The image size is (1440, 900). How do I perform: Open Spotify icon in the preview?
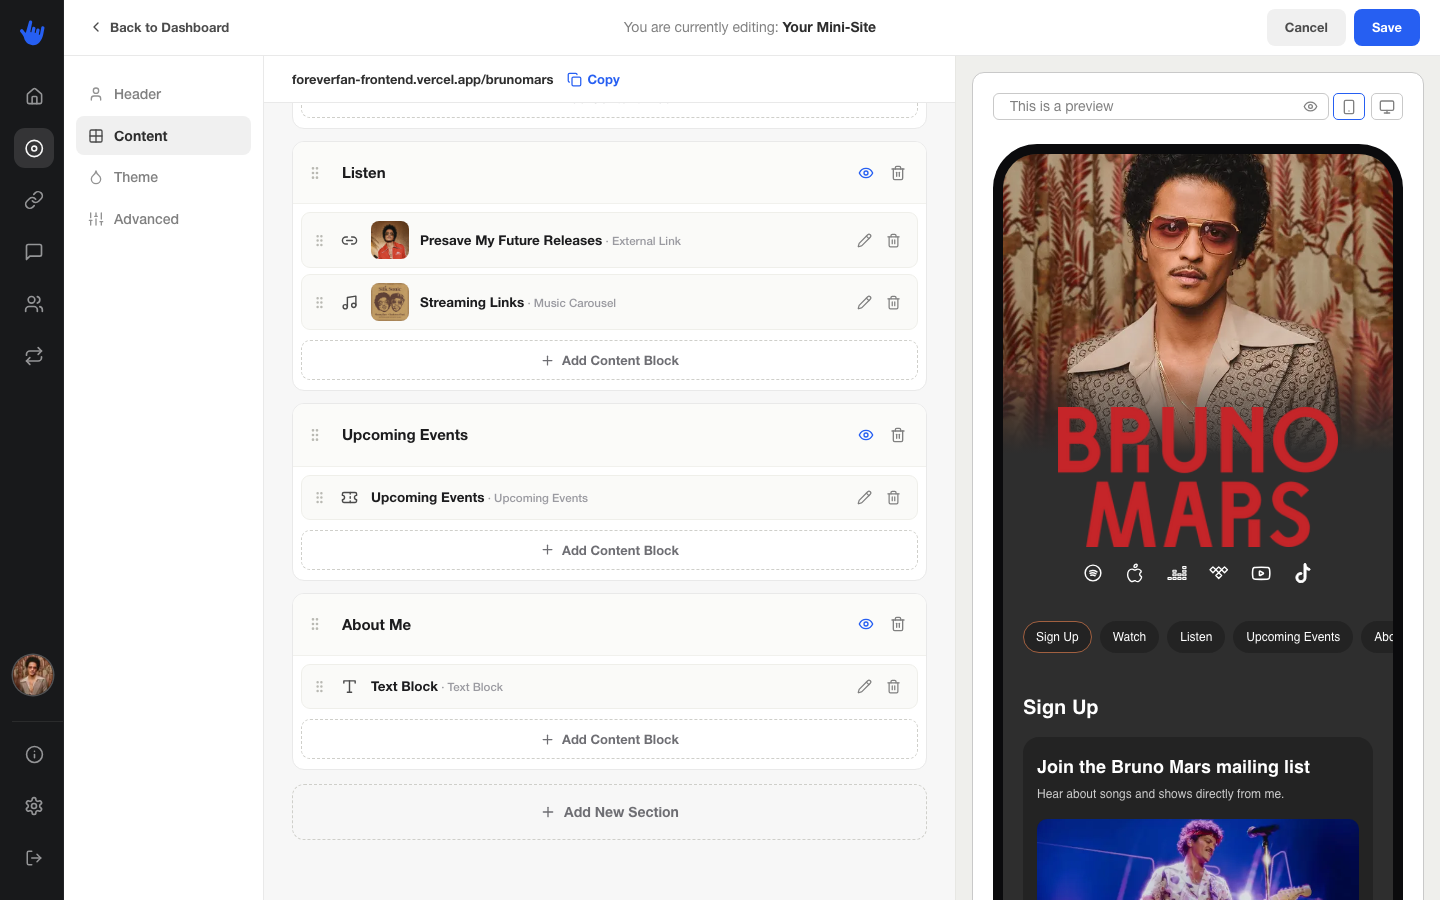point(1093,573)
